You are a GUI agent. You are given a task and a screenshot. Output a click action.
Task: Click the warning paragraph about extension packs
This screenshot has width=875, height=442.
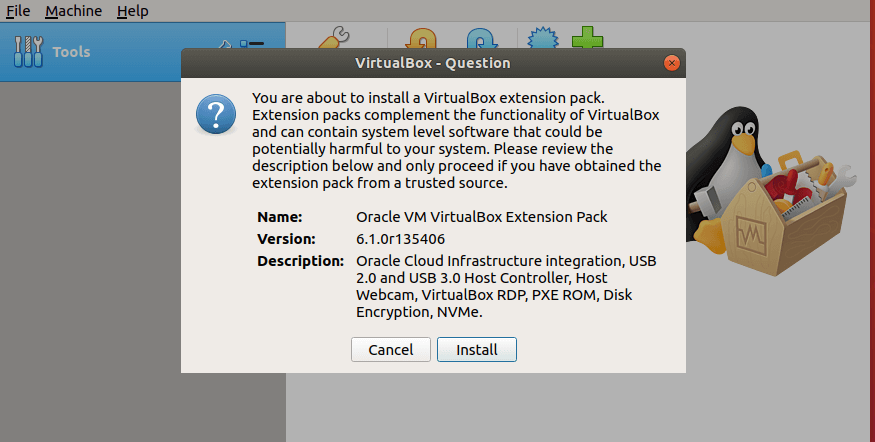coord(456,140)
